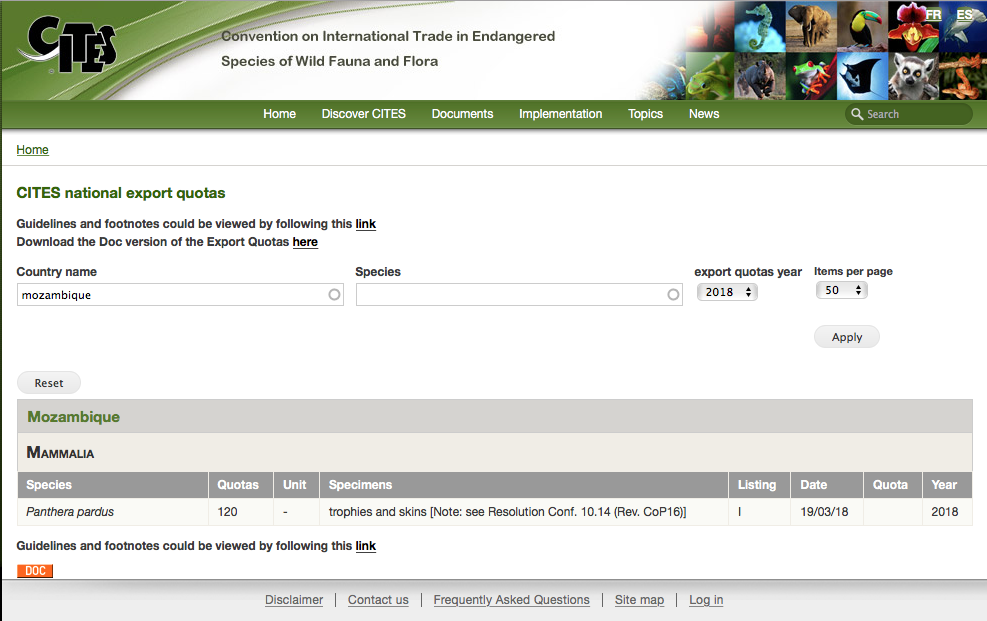Go to the Topics menu item
Image resolution: width=987 pixels, height=621 pixels.
pos(645,114)
